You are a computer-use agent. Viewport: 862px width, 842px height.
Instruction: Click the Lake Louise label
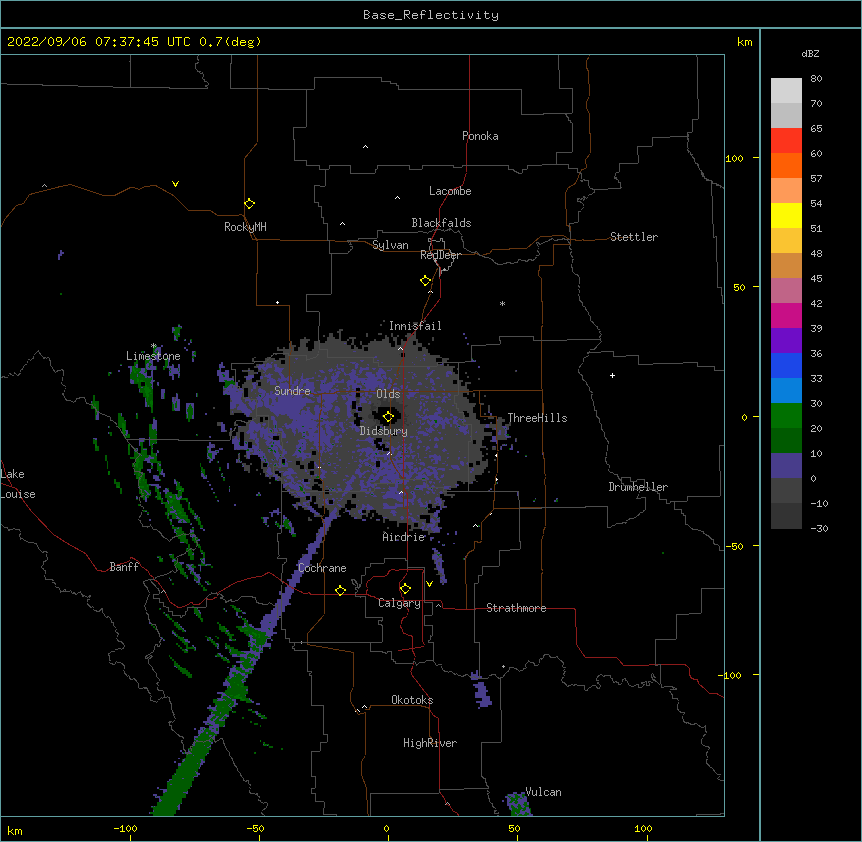(18, 484)
